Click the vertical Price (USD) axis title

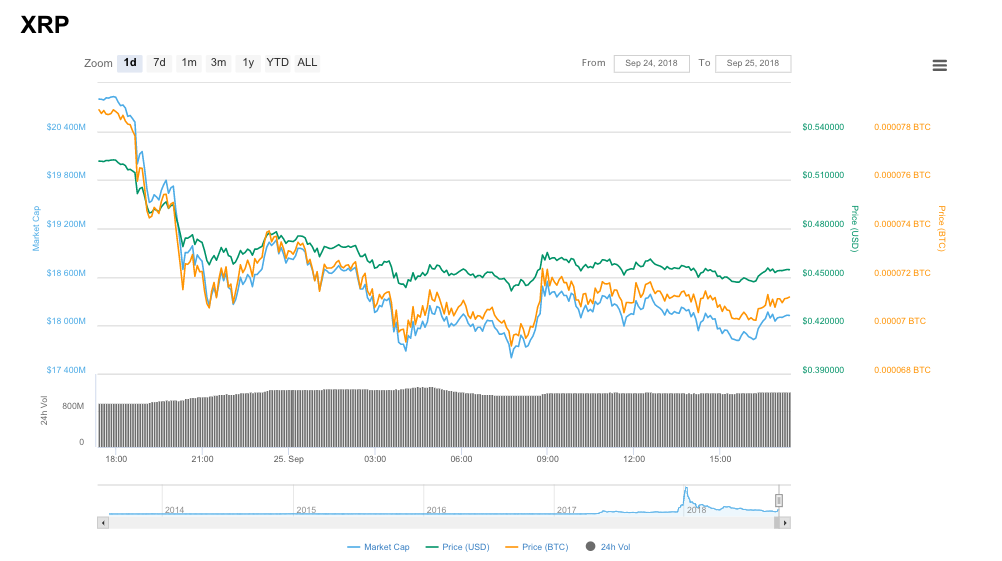pos(854,228)
